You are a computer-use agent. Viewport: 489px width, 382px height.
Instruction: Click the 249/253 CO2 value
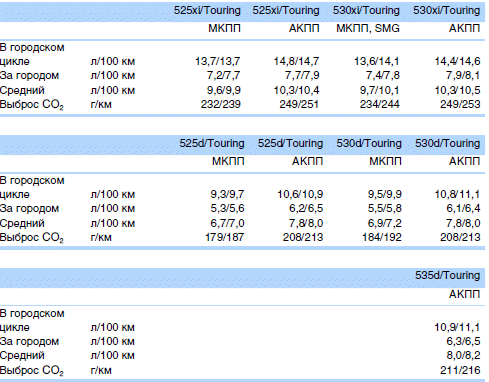tap(460, 104)
